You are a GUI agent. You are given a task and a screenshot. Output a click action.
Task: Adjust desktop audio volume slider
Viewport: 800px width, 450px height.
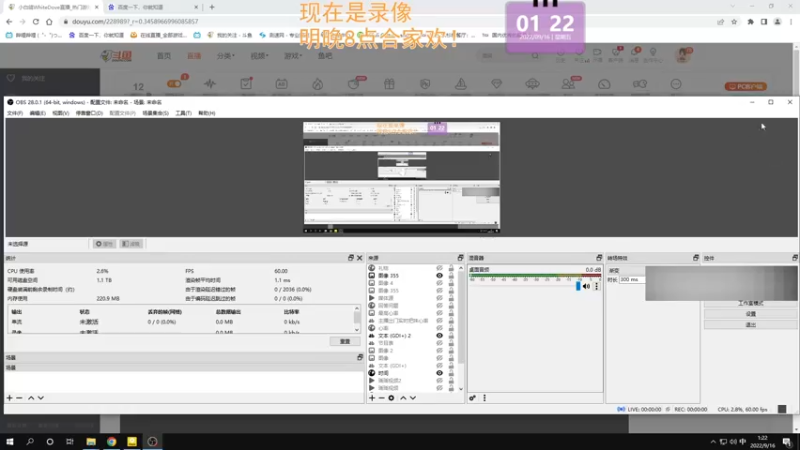578,287
